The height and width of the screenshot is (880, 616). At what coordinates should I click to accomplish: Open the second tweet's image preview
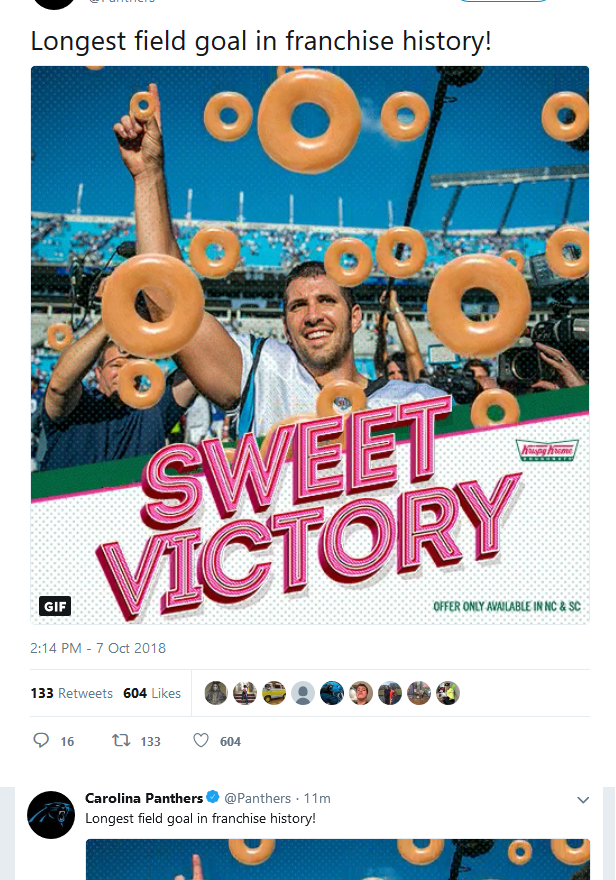[x=338, y=859]
